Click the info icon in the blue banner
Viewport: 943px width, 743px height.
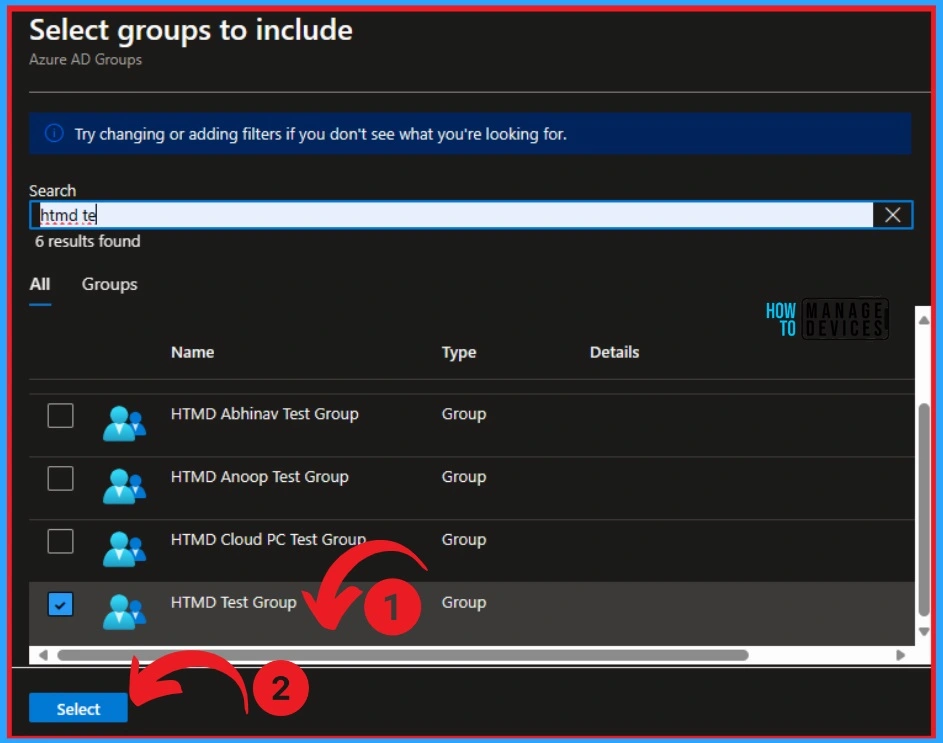click(x=54, y=133)
